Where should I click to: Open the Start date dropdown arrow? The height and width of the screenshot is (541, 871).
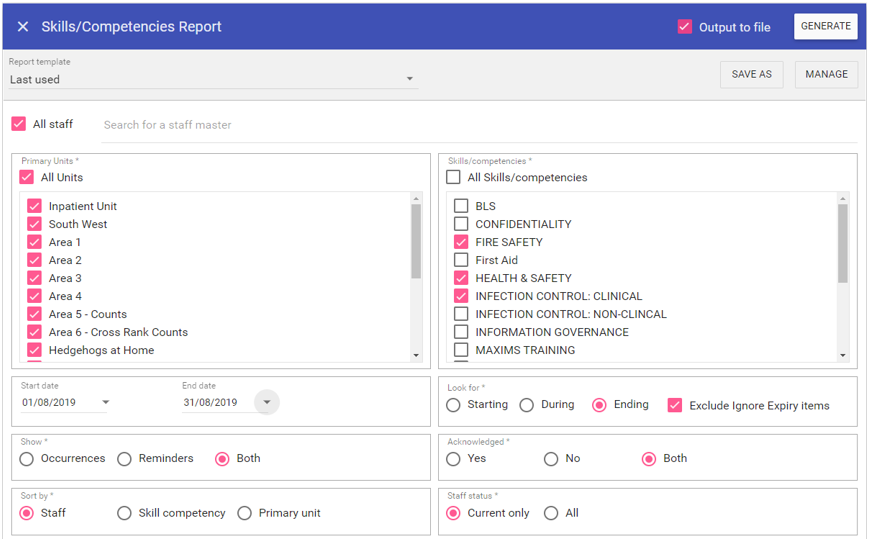click(x=106, y=403)
